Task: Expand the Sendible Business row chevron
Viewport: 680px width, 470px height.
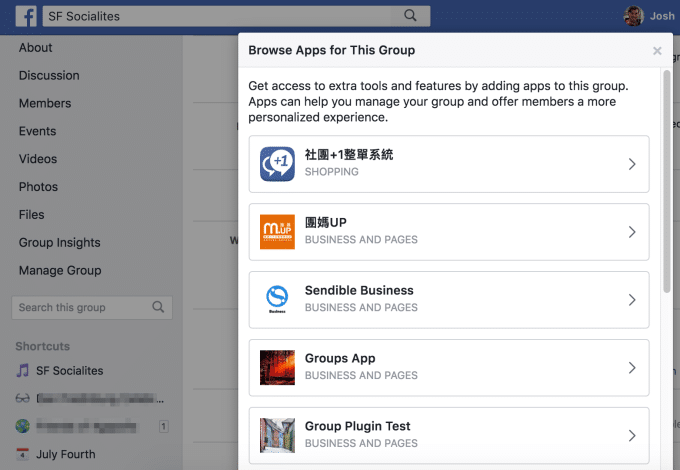Action: point(631,300)
